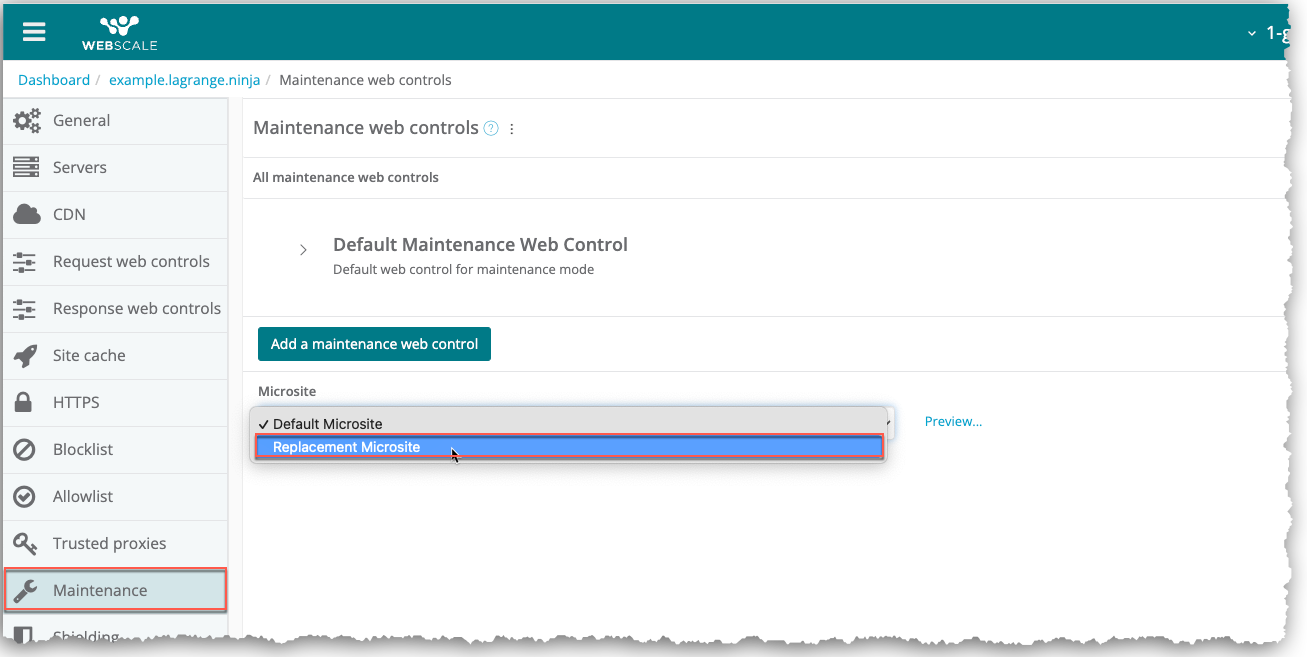Go to Dashboard breadcrumb link
Viewport: 1307px width, 657px height.
[x=54, y=80]
